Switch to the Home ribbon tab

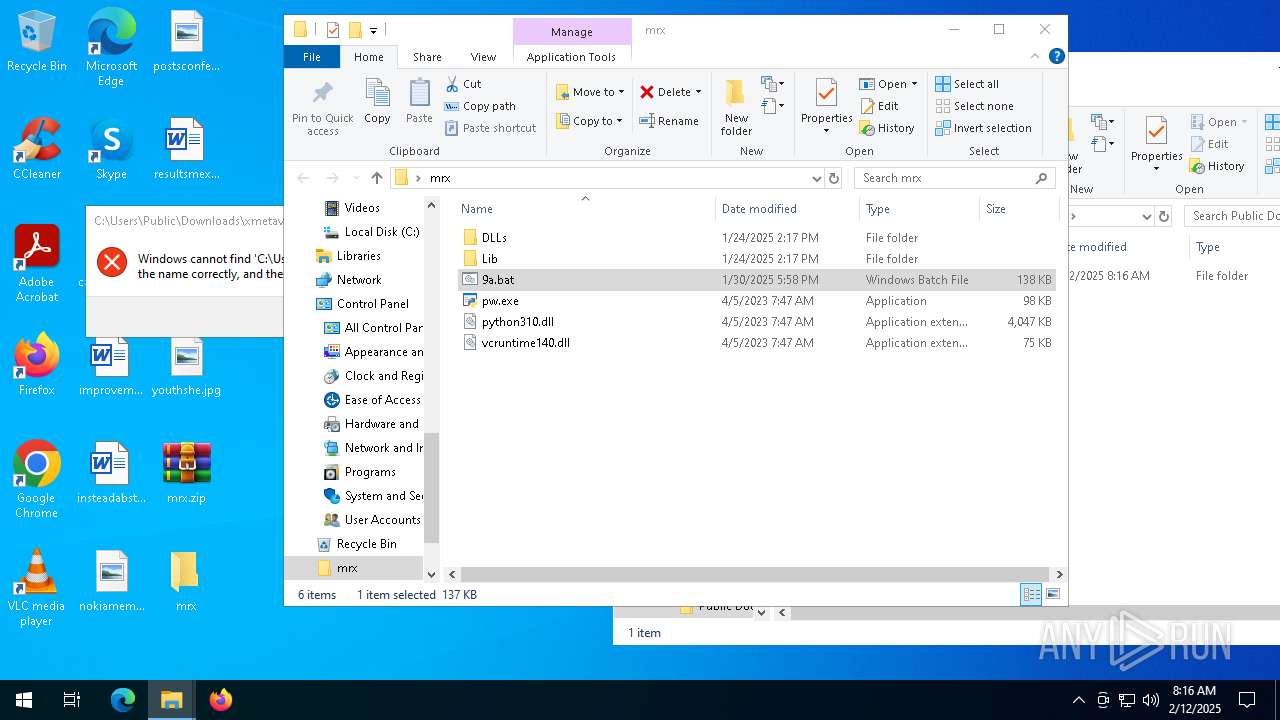click(x=369, y=57)
